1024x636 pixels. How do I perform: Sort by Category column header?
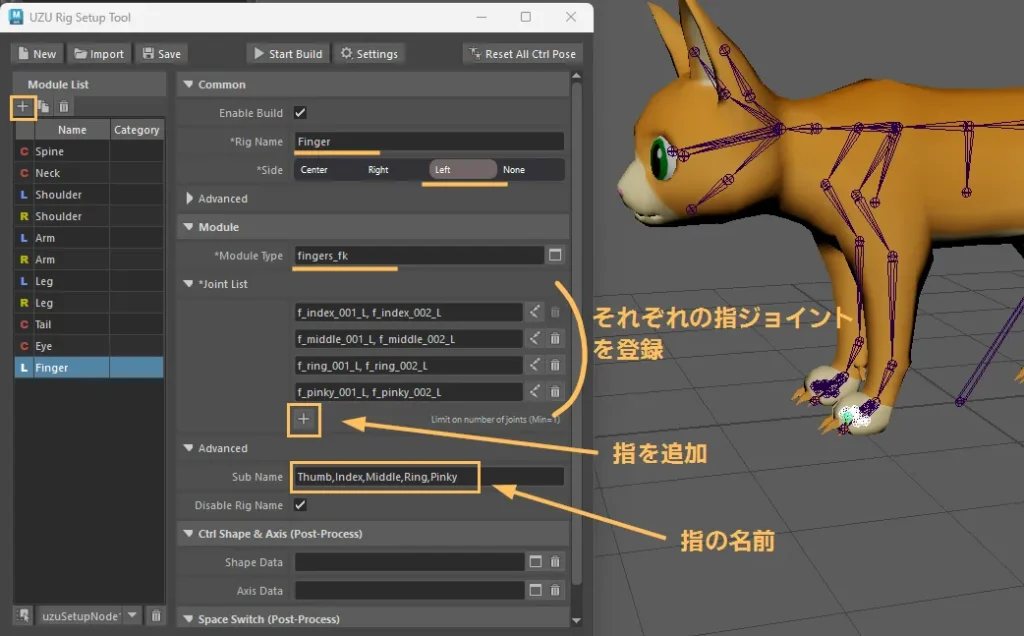[x=136, y=129]
